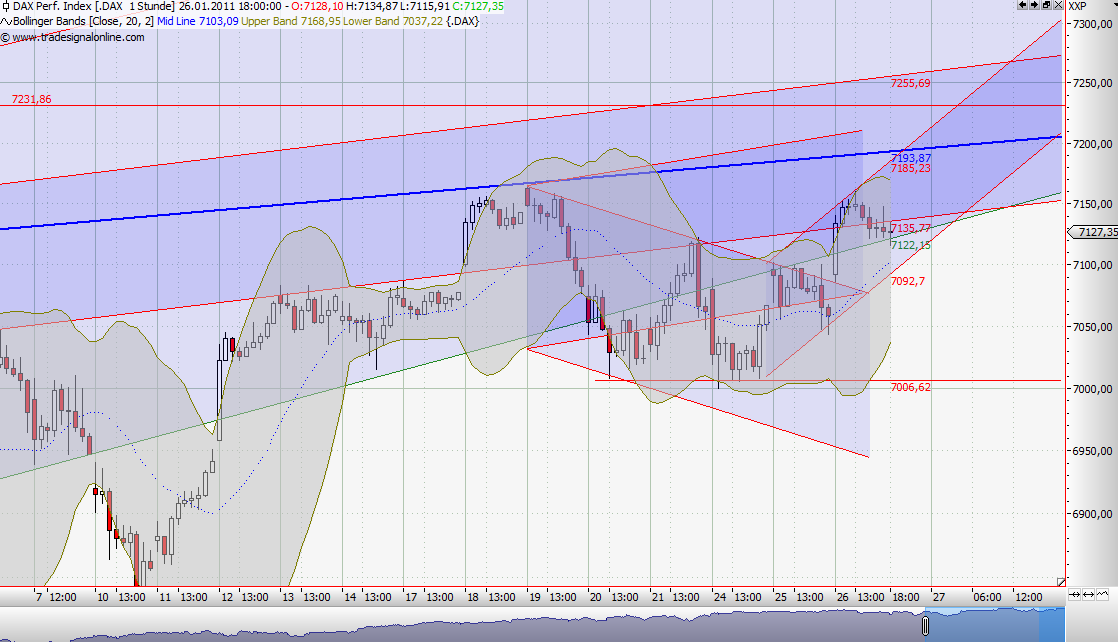Click the 7231,86 price label on the left

31,100
